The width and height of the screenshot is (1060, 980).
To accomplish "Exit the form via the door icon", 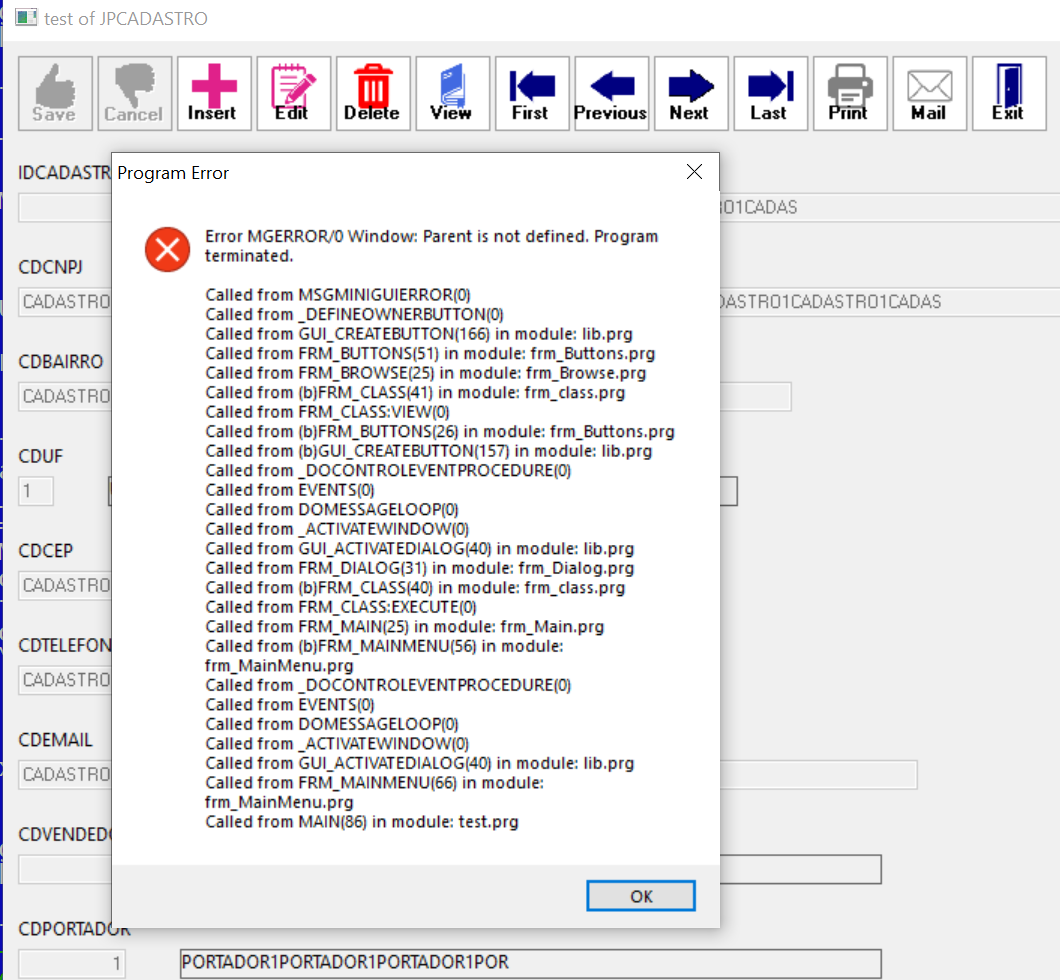I will (x=1009, y=93).
